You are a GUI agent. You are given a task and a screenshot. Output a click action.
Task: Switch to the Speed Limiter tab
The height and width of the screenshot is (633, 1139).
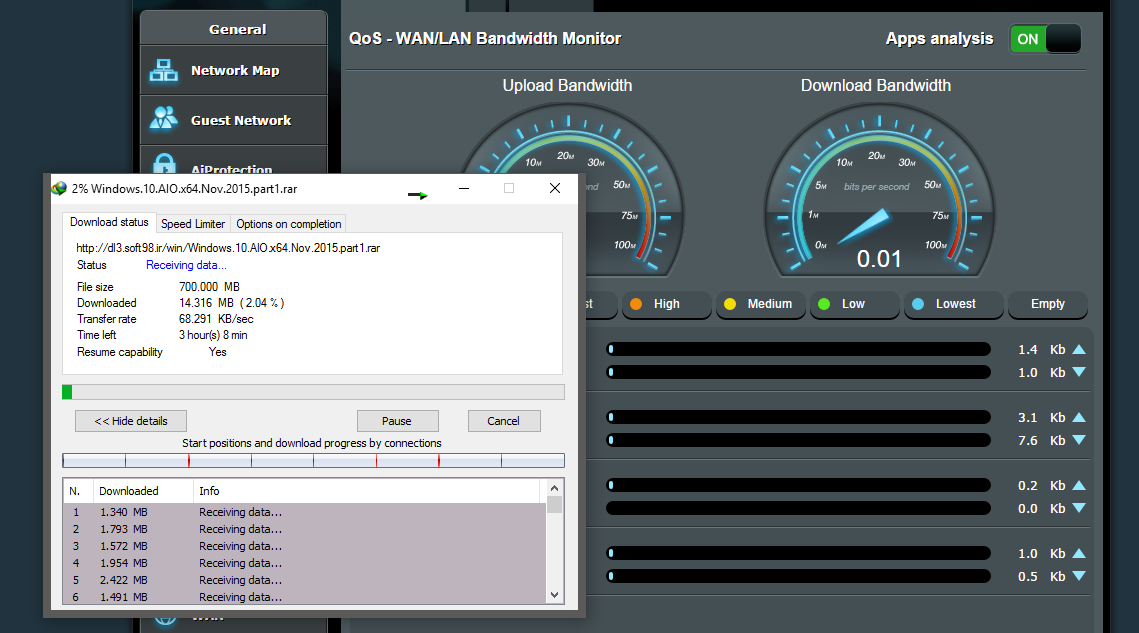(192, 224)
